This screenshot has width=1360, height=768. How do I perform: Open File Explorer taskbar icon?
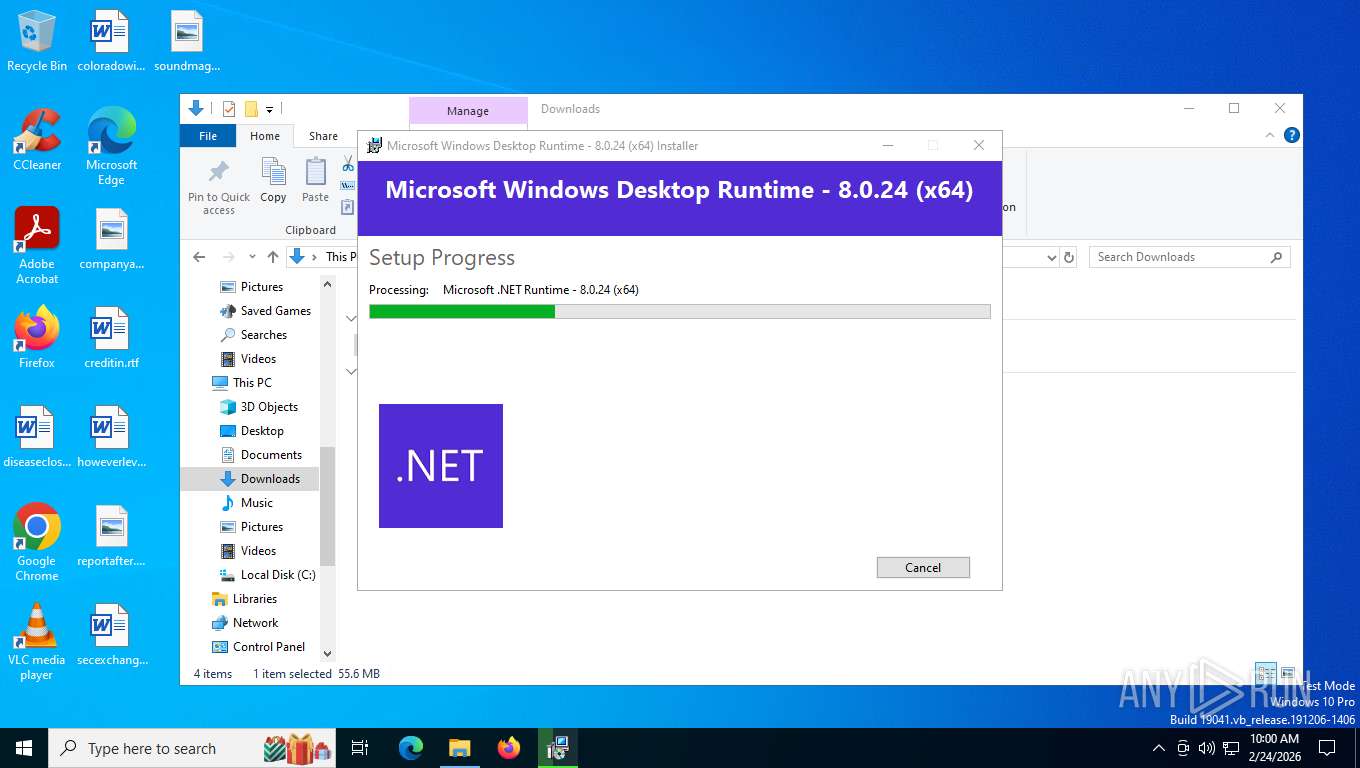[x=459, y=748]
